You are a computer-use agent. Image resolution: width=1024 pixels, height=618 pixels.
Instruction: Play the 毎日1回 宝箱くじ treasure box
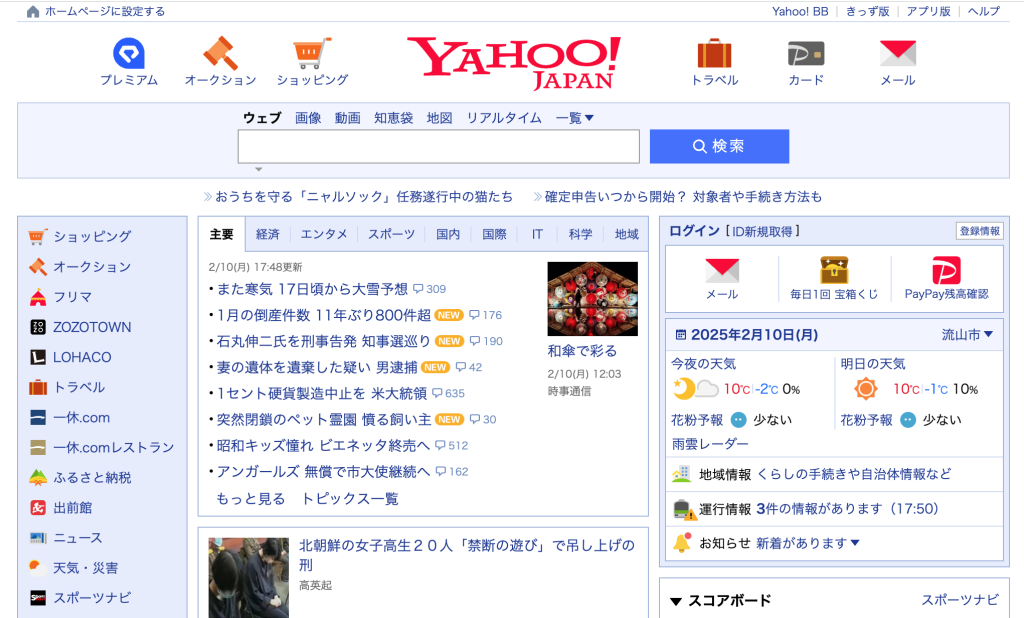coord(835,272)
